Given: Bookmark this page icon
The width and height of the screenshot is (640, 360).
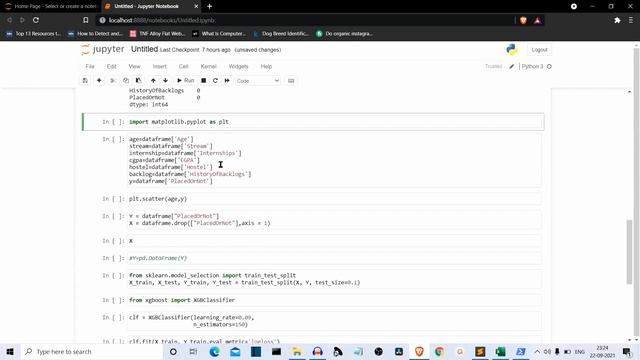Looking at the screenshot, I should pyautogui.click(x=85, y=20).
